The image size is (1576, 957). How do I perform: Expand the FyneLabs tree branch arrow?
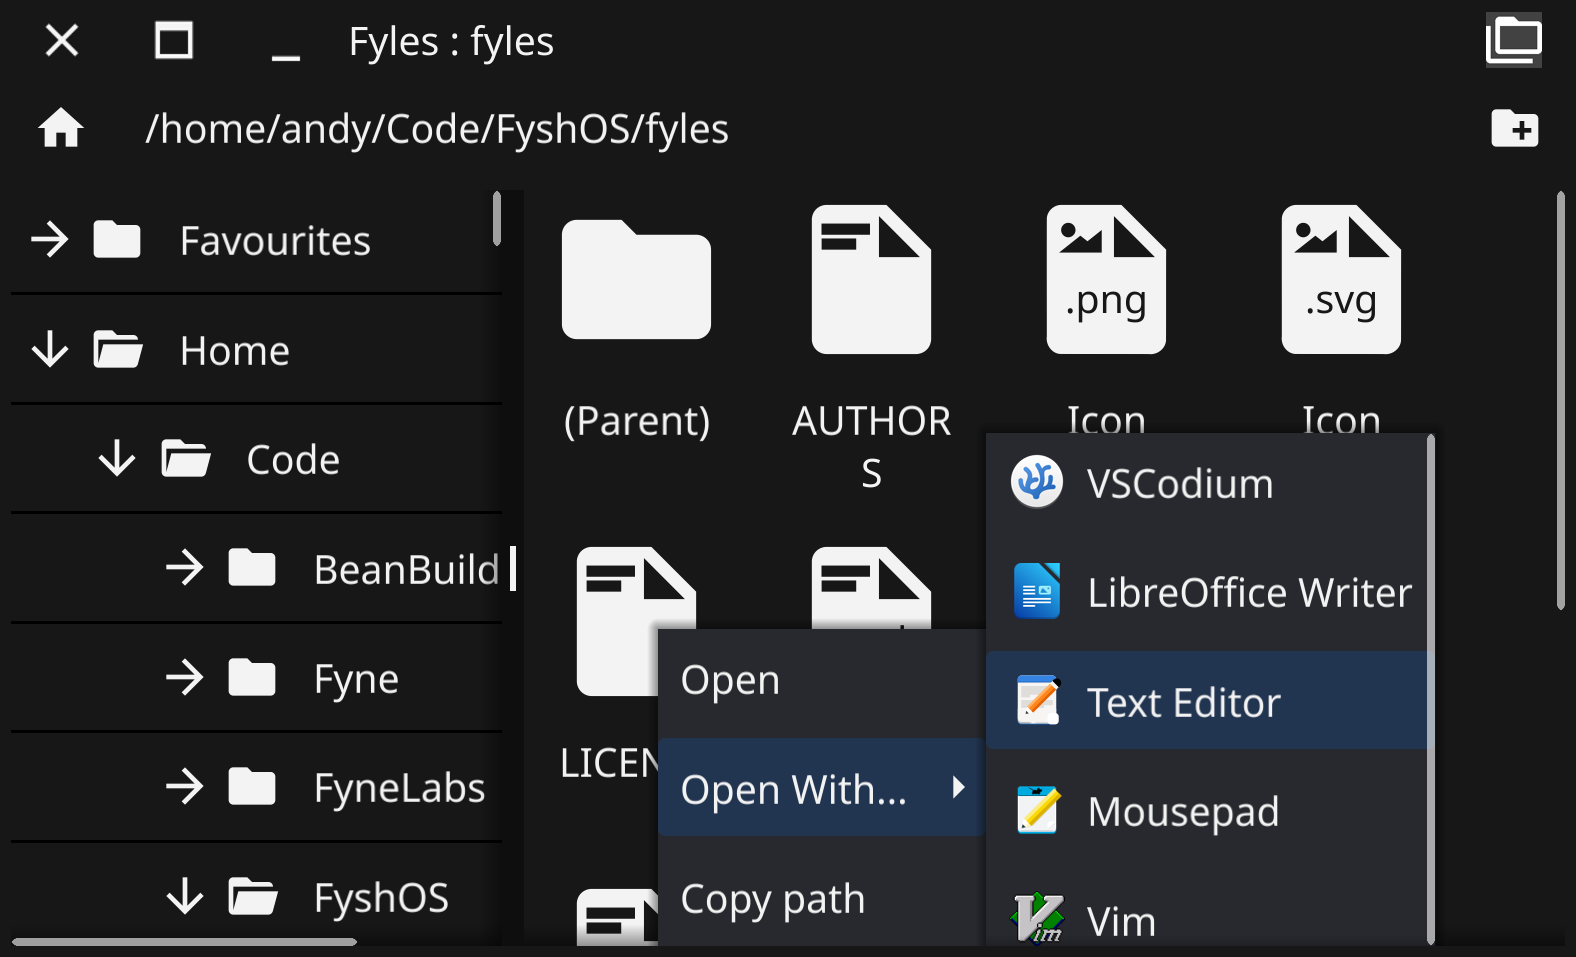pos(184,787)
